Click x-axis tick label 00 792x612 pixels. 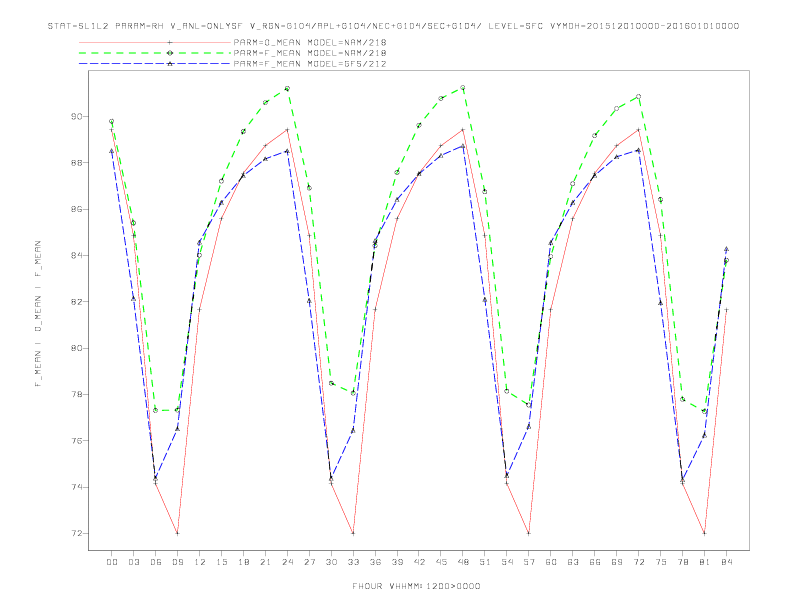pos(112,562)
